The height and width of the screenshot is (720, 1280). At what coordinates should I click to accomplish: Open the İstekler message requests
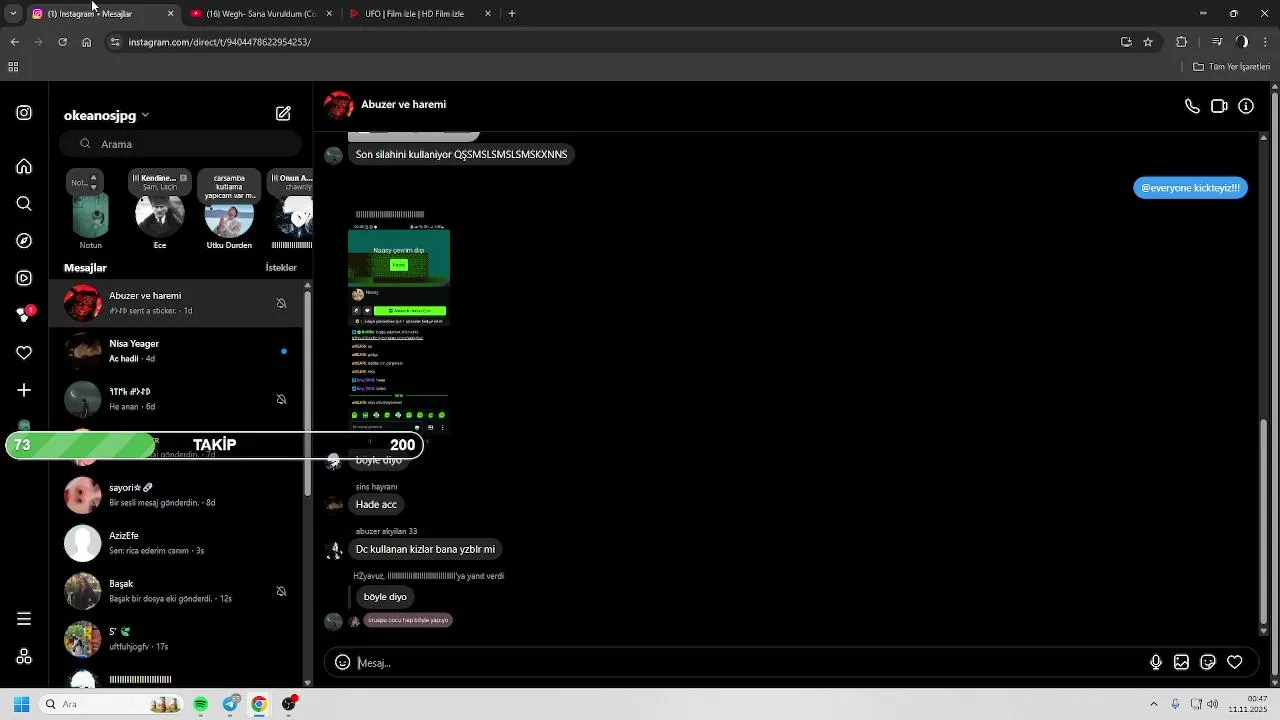tap(281, 268)
